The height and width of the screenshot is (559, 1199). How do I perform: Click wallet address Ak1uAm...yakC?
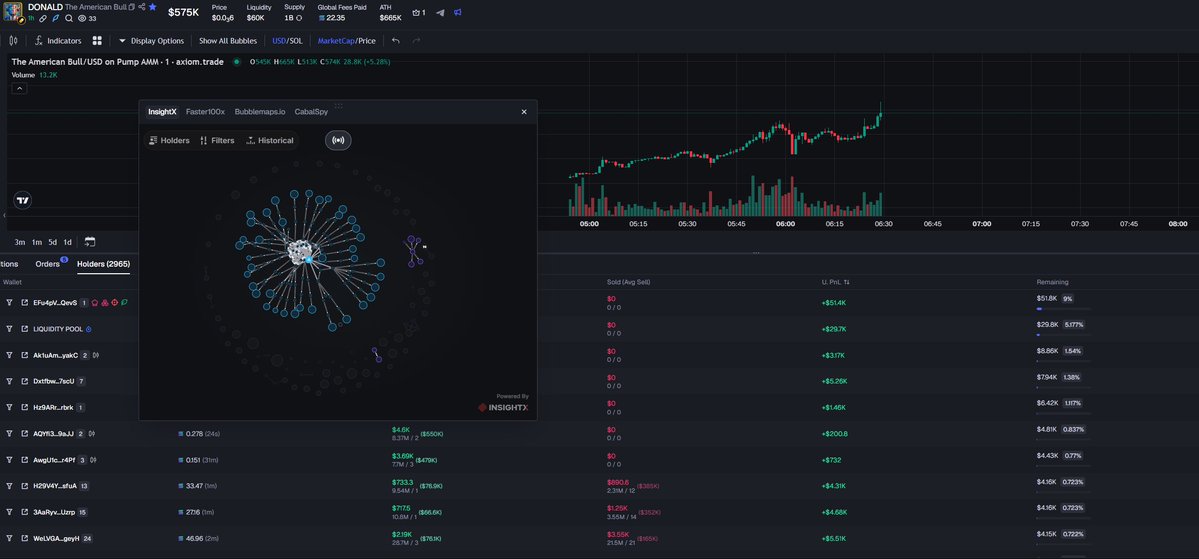56,355
